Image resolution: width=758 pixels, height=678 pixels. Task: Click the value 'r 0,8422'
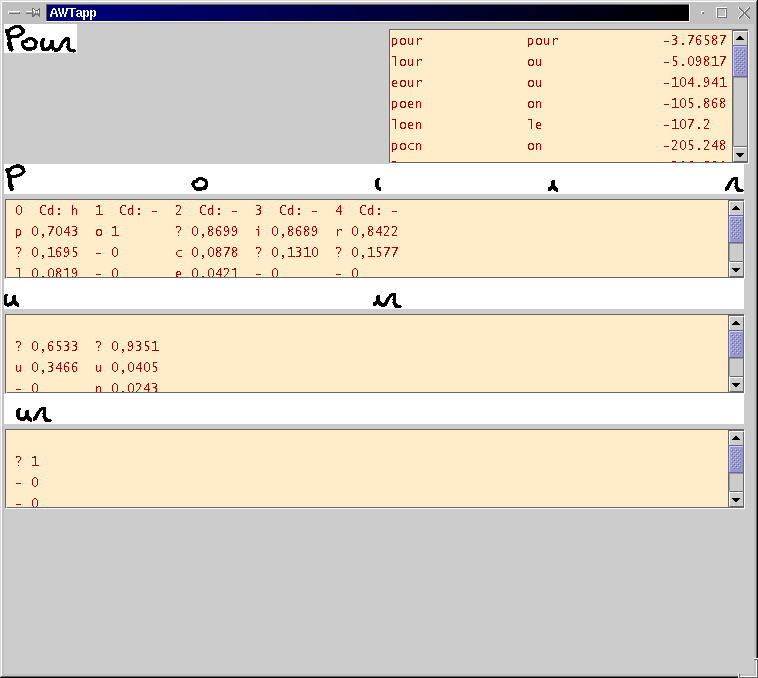(x=367, y=231)
